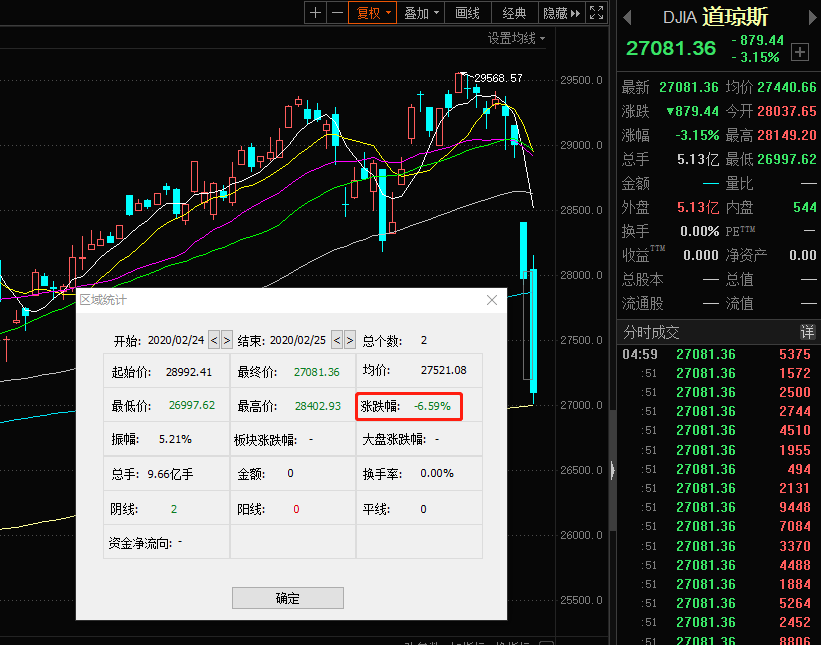
Task: Select the 画线 drawing tool tab
Action: tap(467, 13)
